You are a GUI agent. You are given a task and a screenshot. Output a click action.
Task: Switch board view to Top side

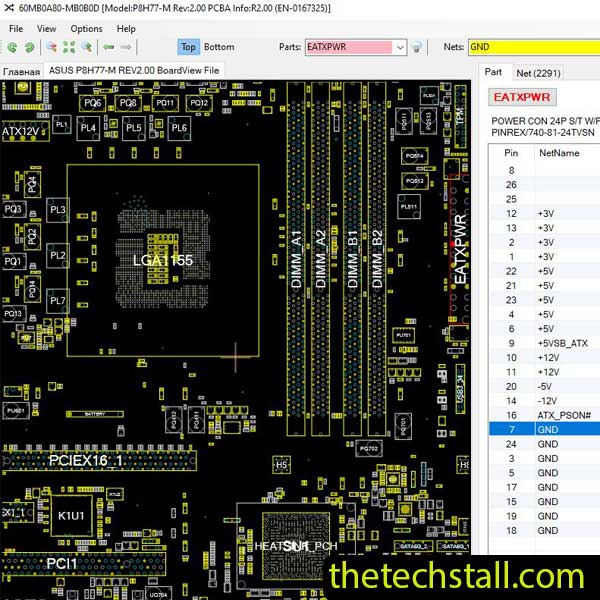[189, 47]
